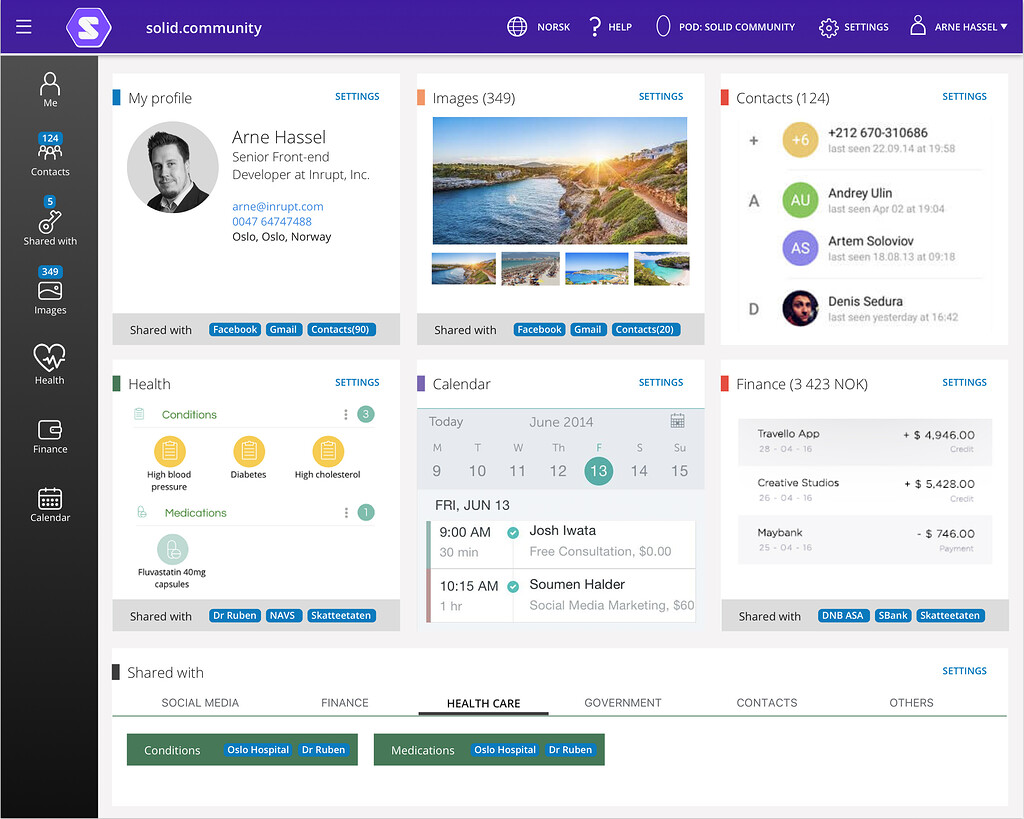The height and width of the screenshot is (819, 1024).
Task: Click the date picker icon in Calendar widget
Action: click(678, 421)
